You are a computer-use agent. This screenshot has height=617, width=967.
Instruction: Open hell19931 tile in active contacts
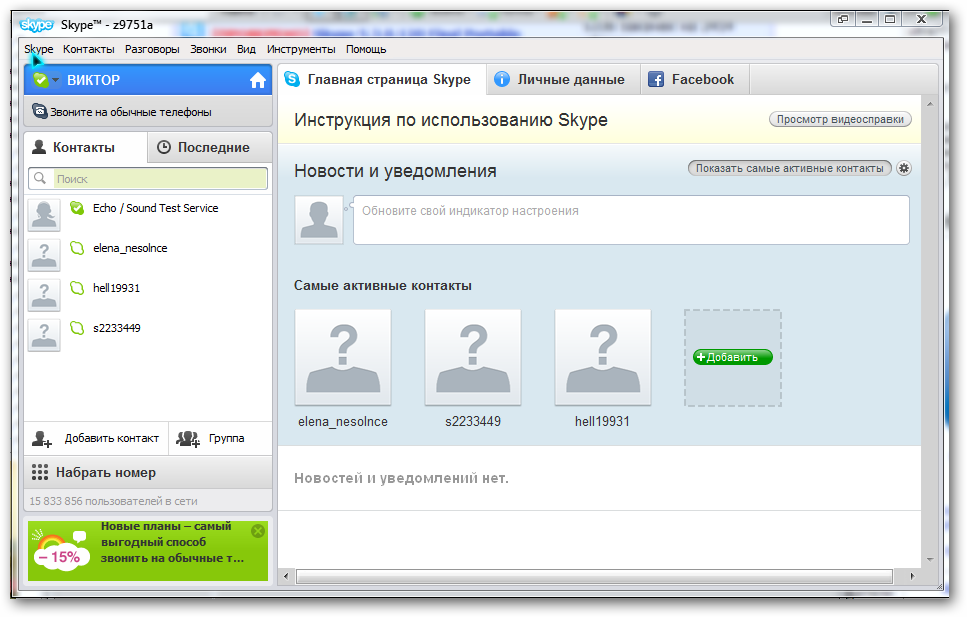tap(603, 358)
